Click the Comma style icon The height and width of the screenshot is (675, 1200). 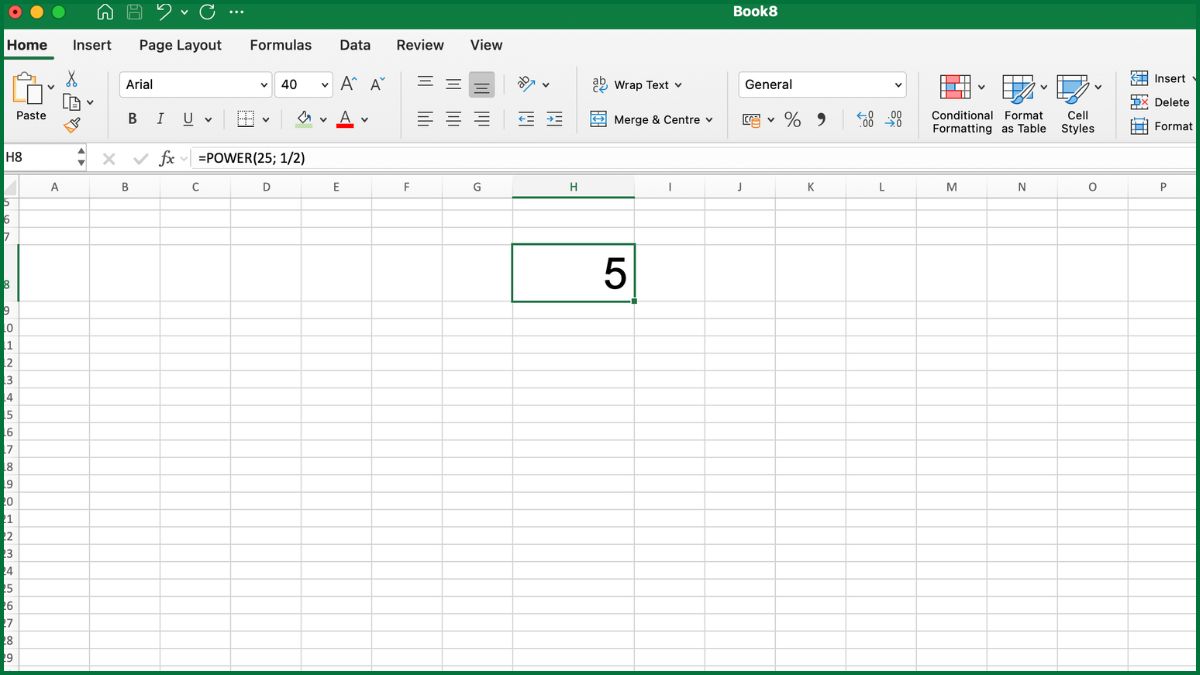[822, 118]
